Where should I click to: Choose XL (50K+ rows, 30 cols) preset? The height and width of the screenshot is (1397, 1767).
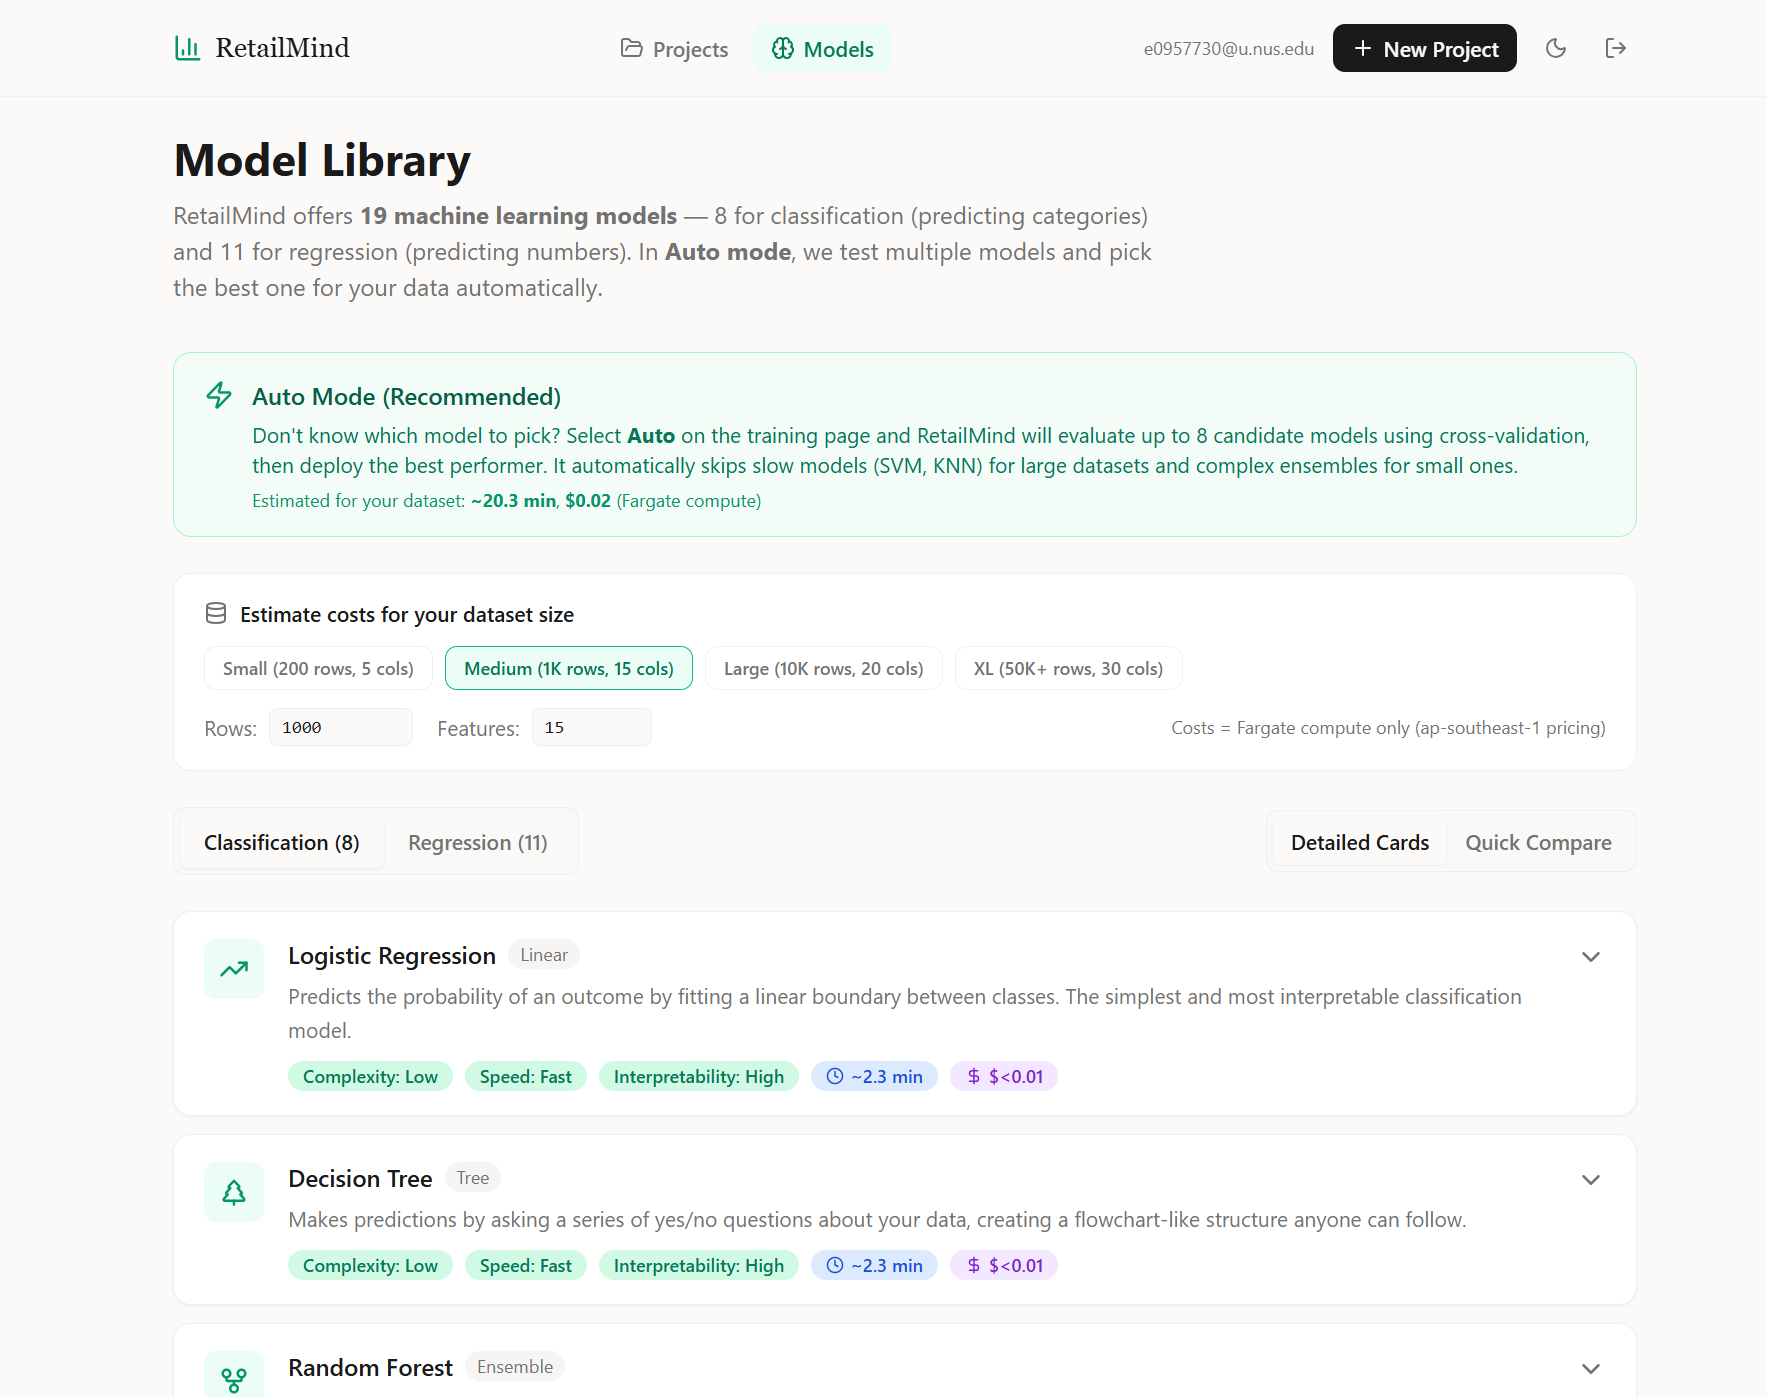[x=1068, y=668]
